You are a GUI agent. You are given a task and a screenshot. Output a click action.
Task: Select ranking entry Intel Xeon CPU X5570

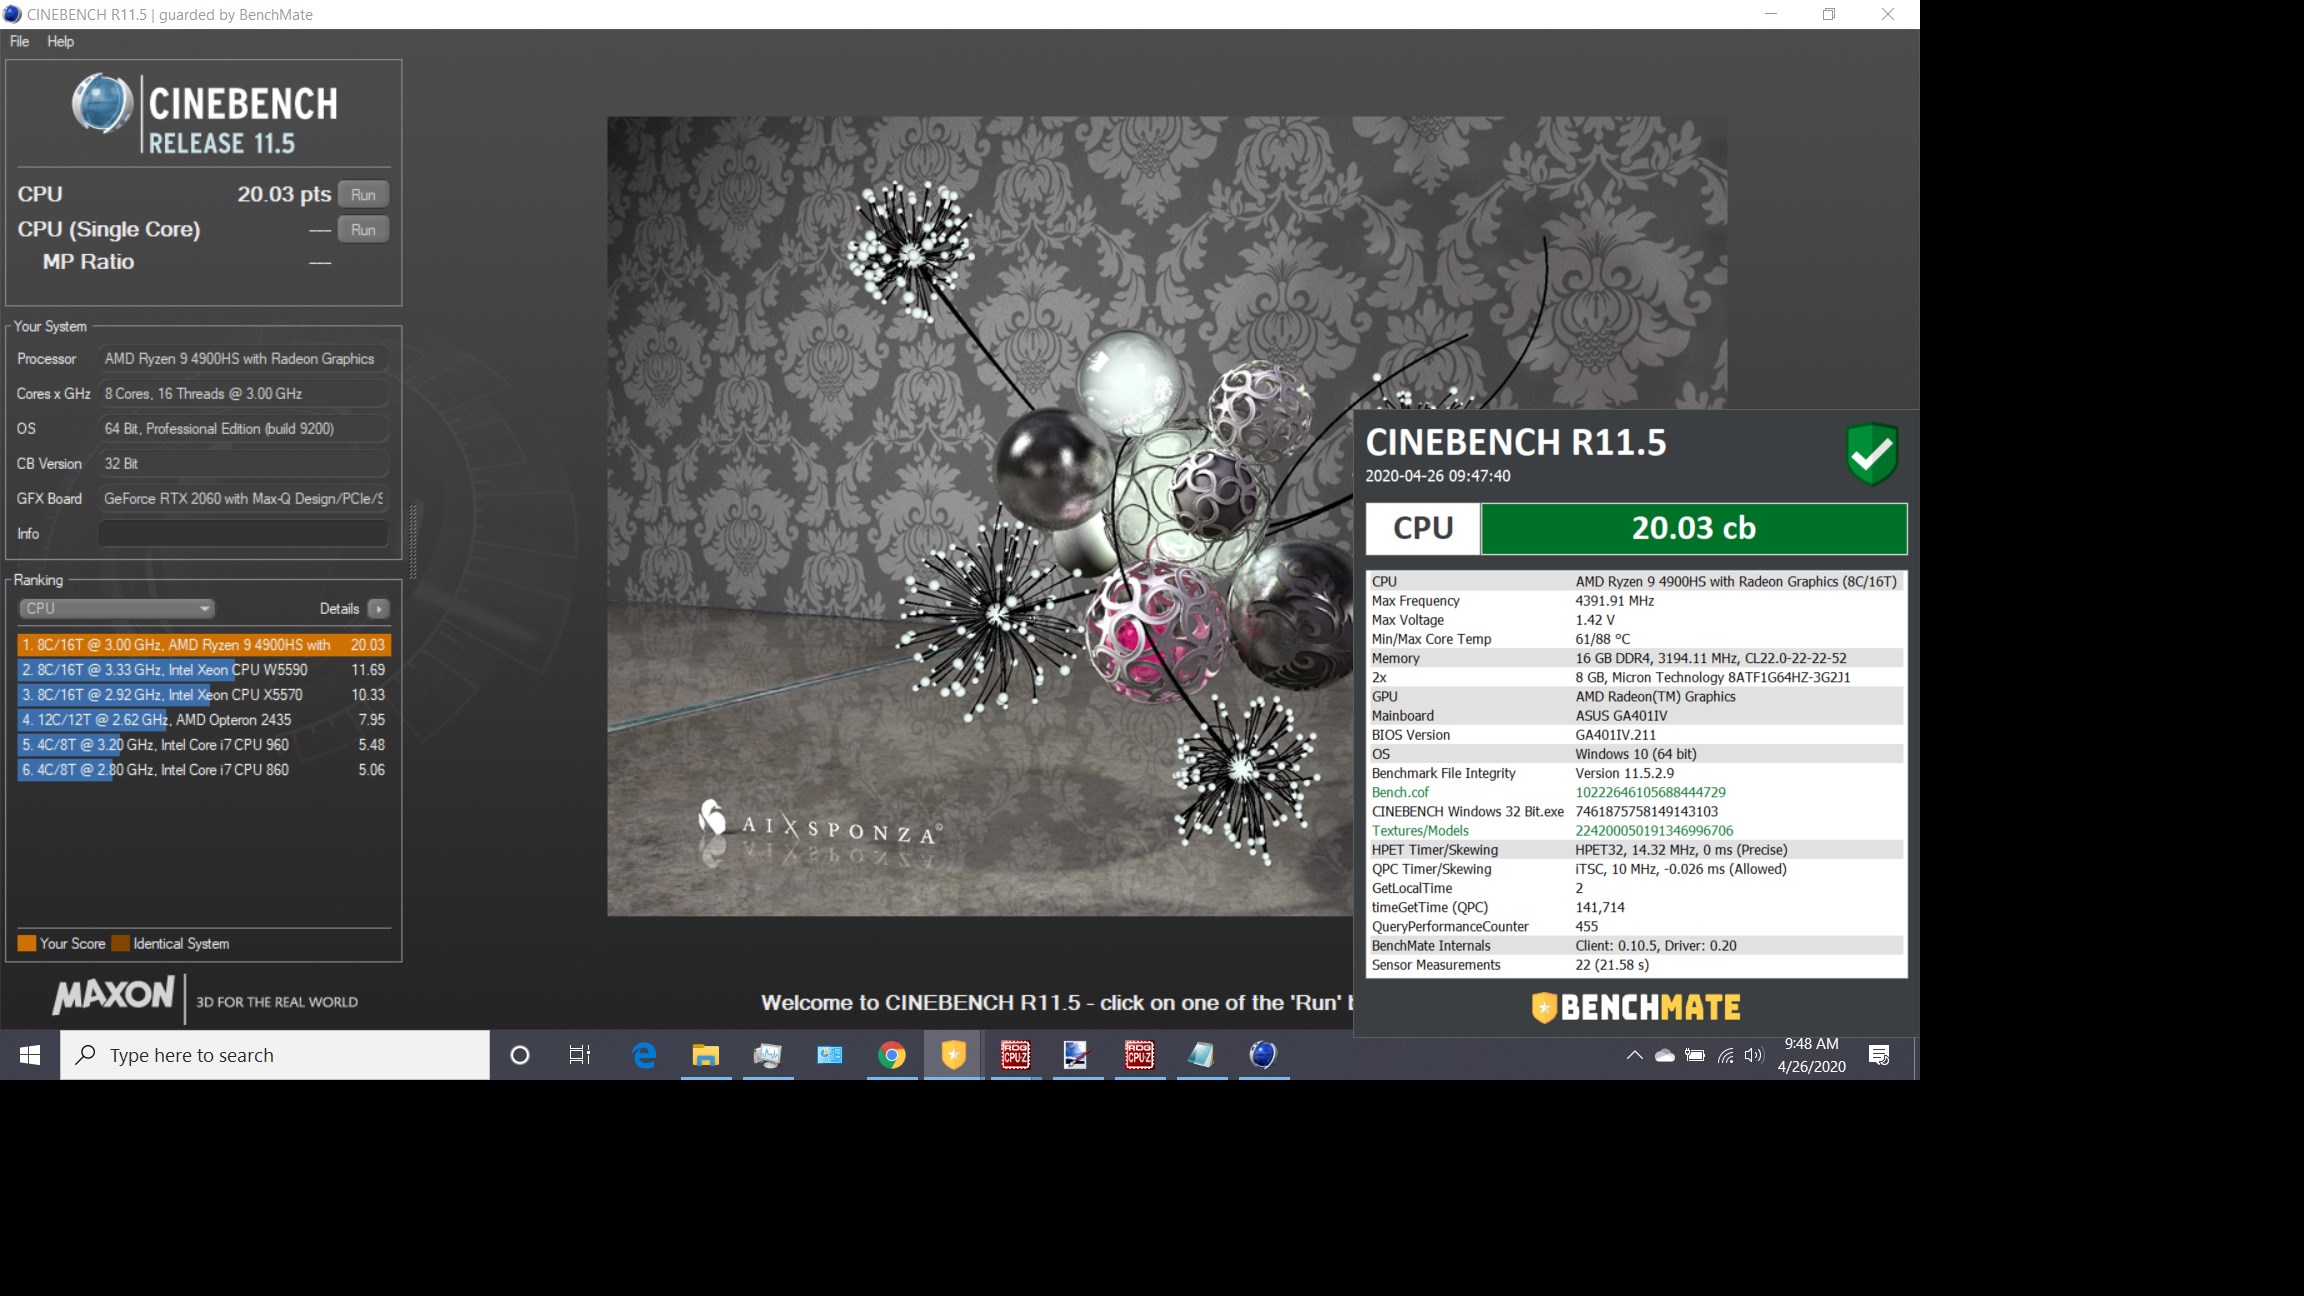click(x=203, y=695)
